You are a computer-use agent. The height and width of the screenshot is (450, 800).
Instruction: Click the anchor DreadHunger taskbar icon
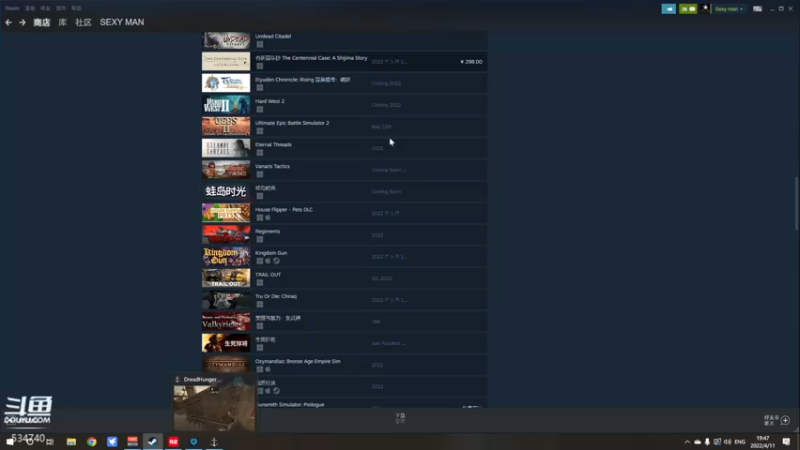point(214,442)
